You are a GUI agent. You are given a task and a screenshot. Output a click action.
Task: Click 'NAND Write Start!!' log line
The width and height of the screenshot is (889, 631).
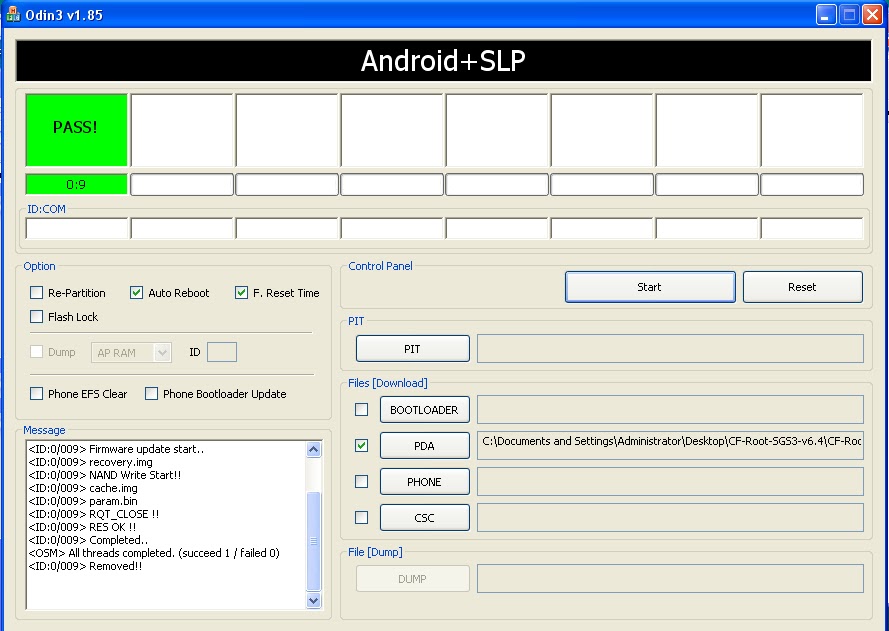click(105, 475)
